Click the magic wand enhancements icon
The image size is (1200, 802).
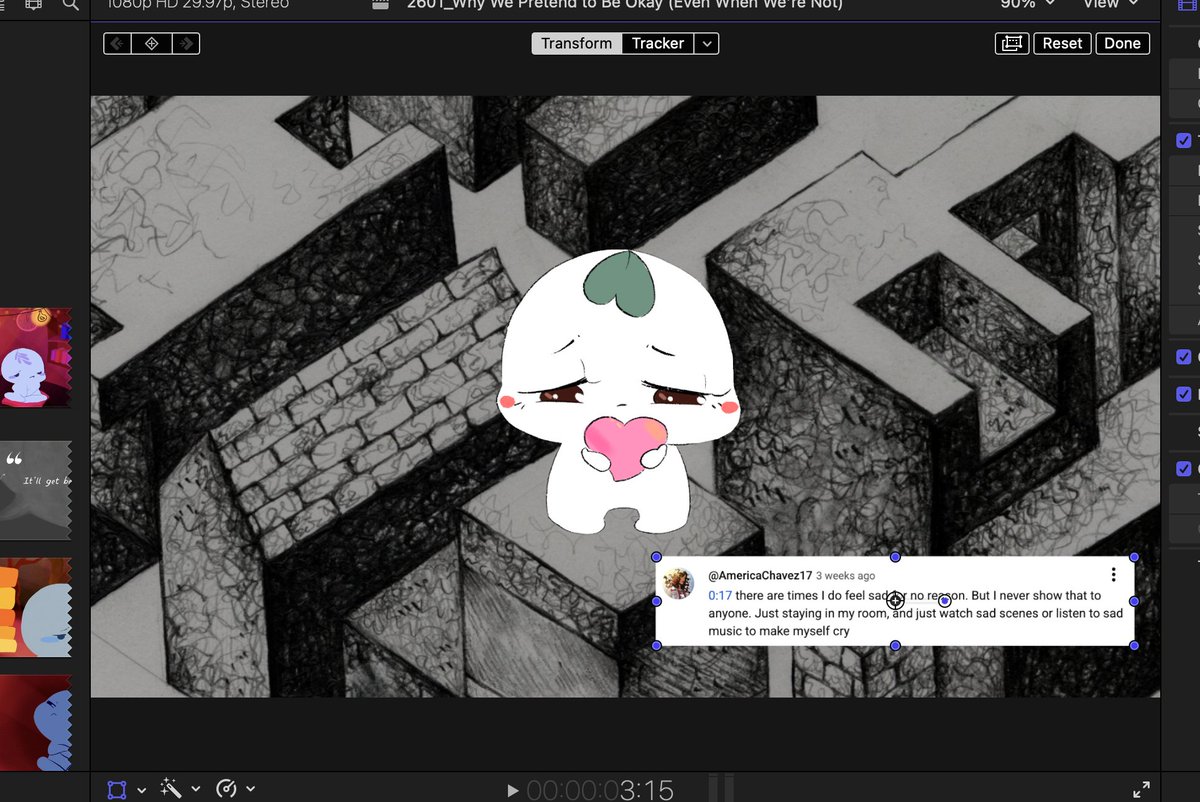click(x=173, y=789)
